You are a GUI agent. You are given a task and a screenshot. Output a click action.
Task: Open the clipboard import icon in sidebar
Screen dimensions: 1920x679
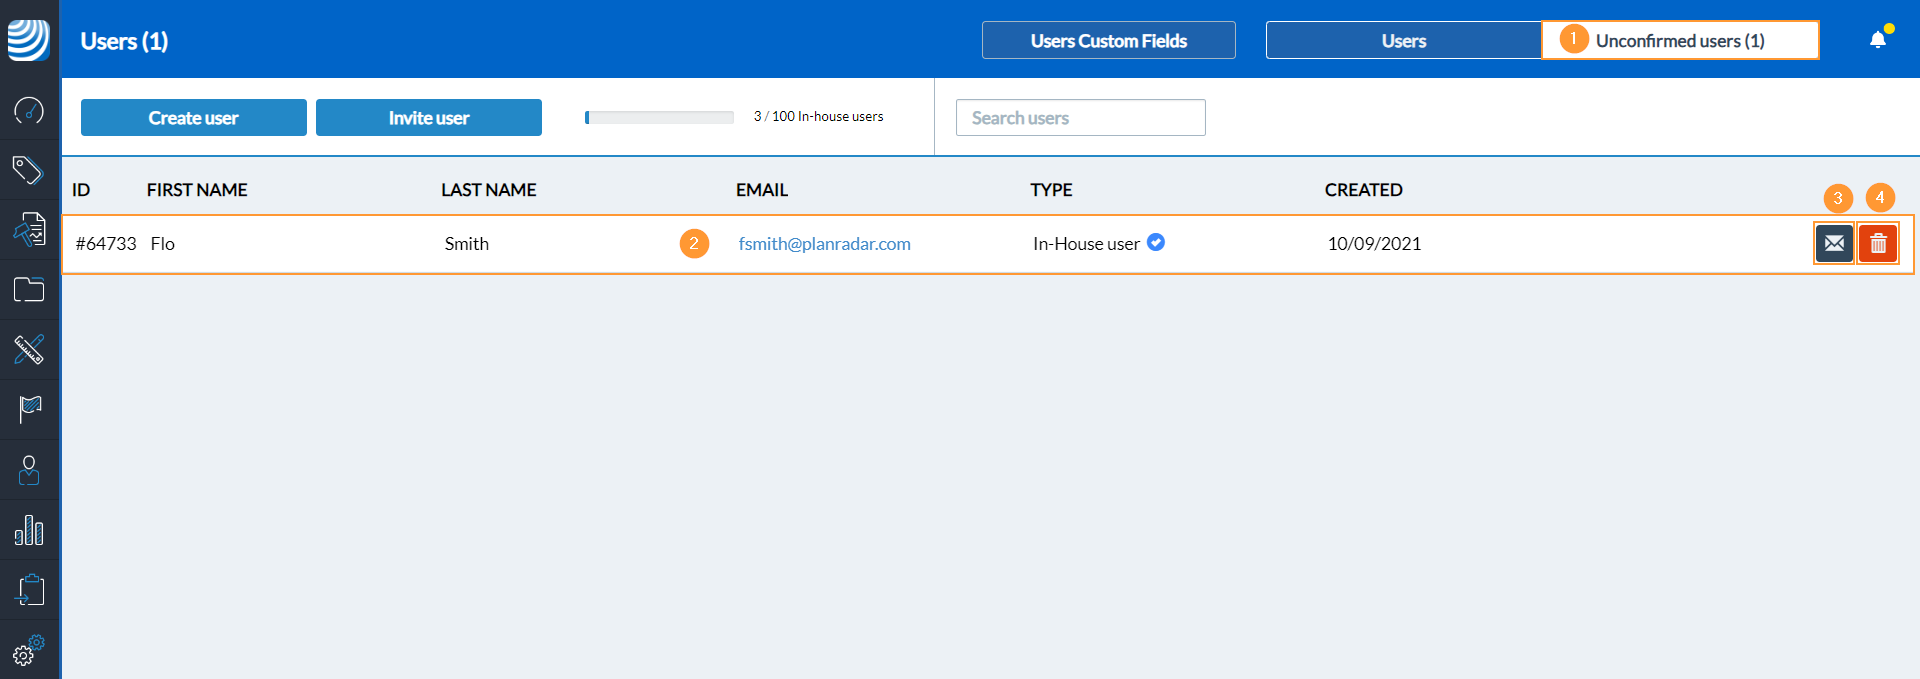coord(29,590)
